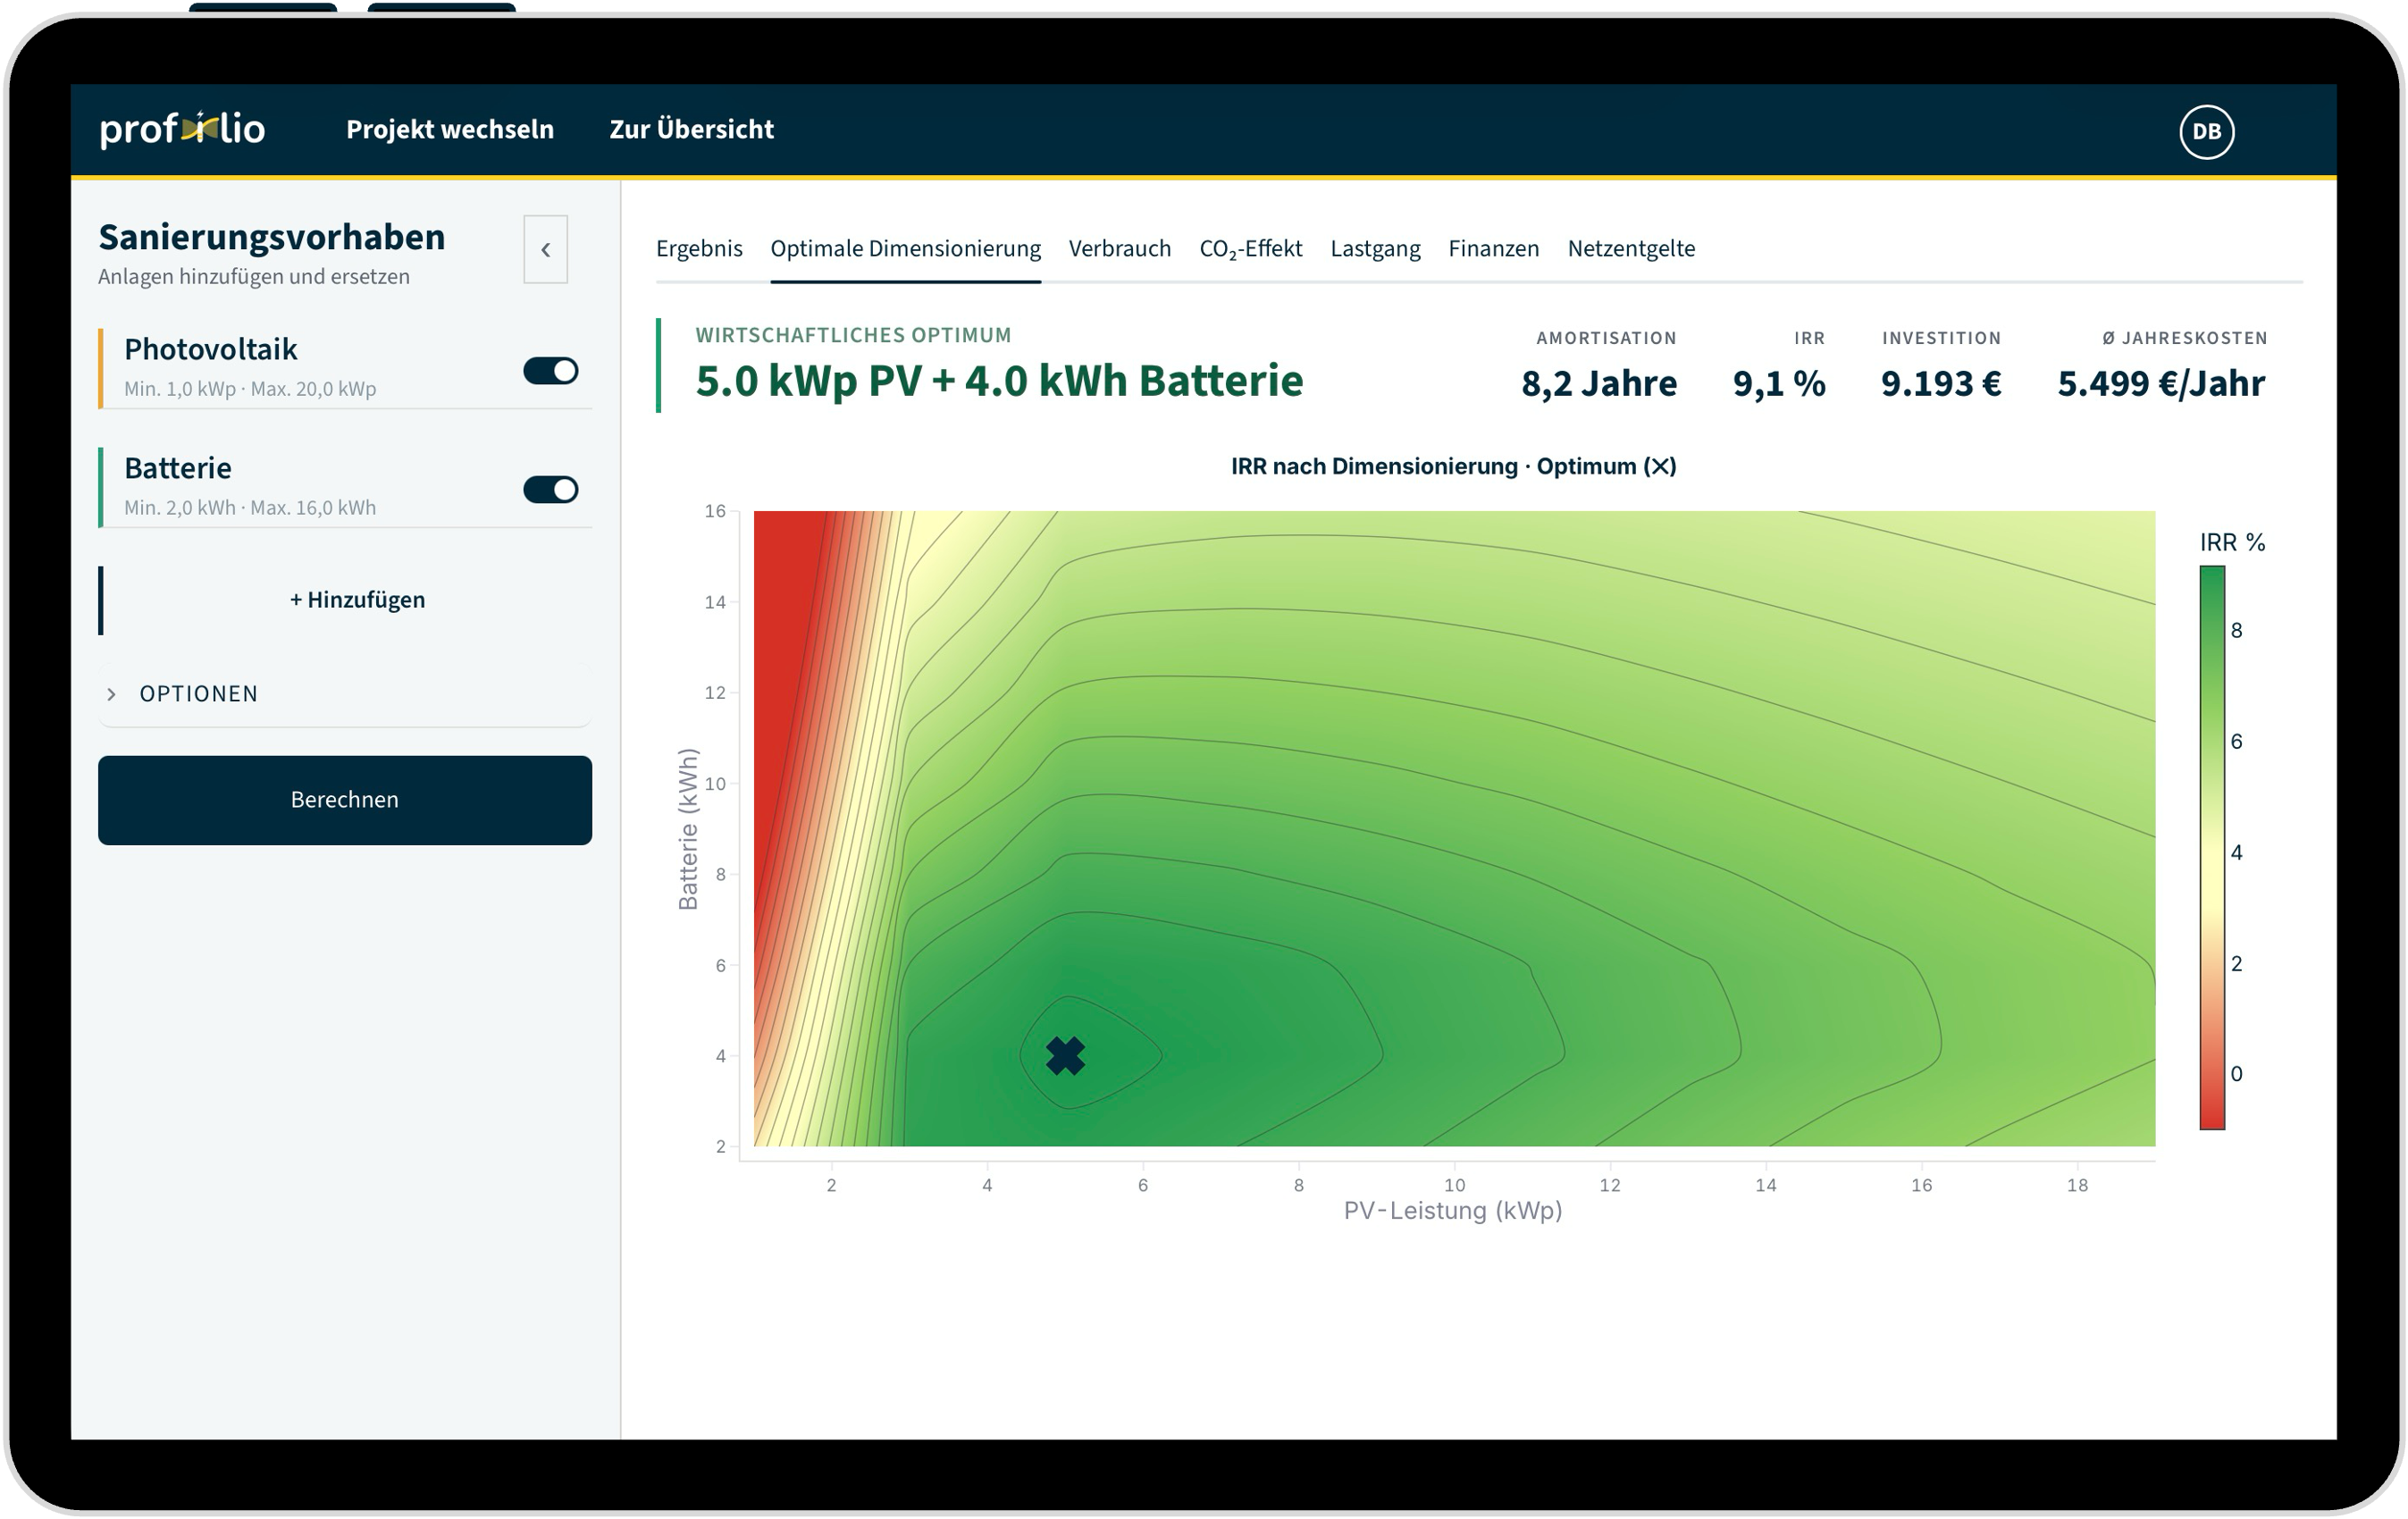Toggle the Batterie switch

click(550, 489)
